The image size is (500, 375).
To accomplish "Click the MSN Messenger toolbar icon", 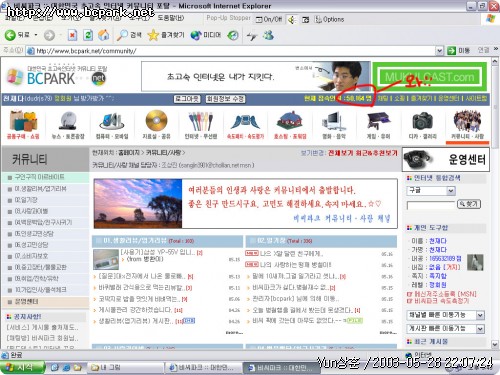I will (x=268, y=35).
